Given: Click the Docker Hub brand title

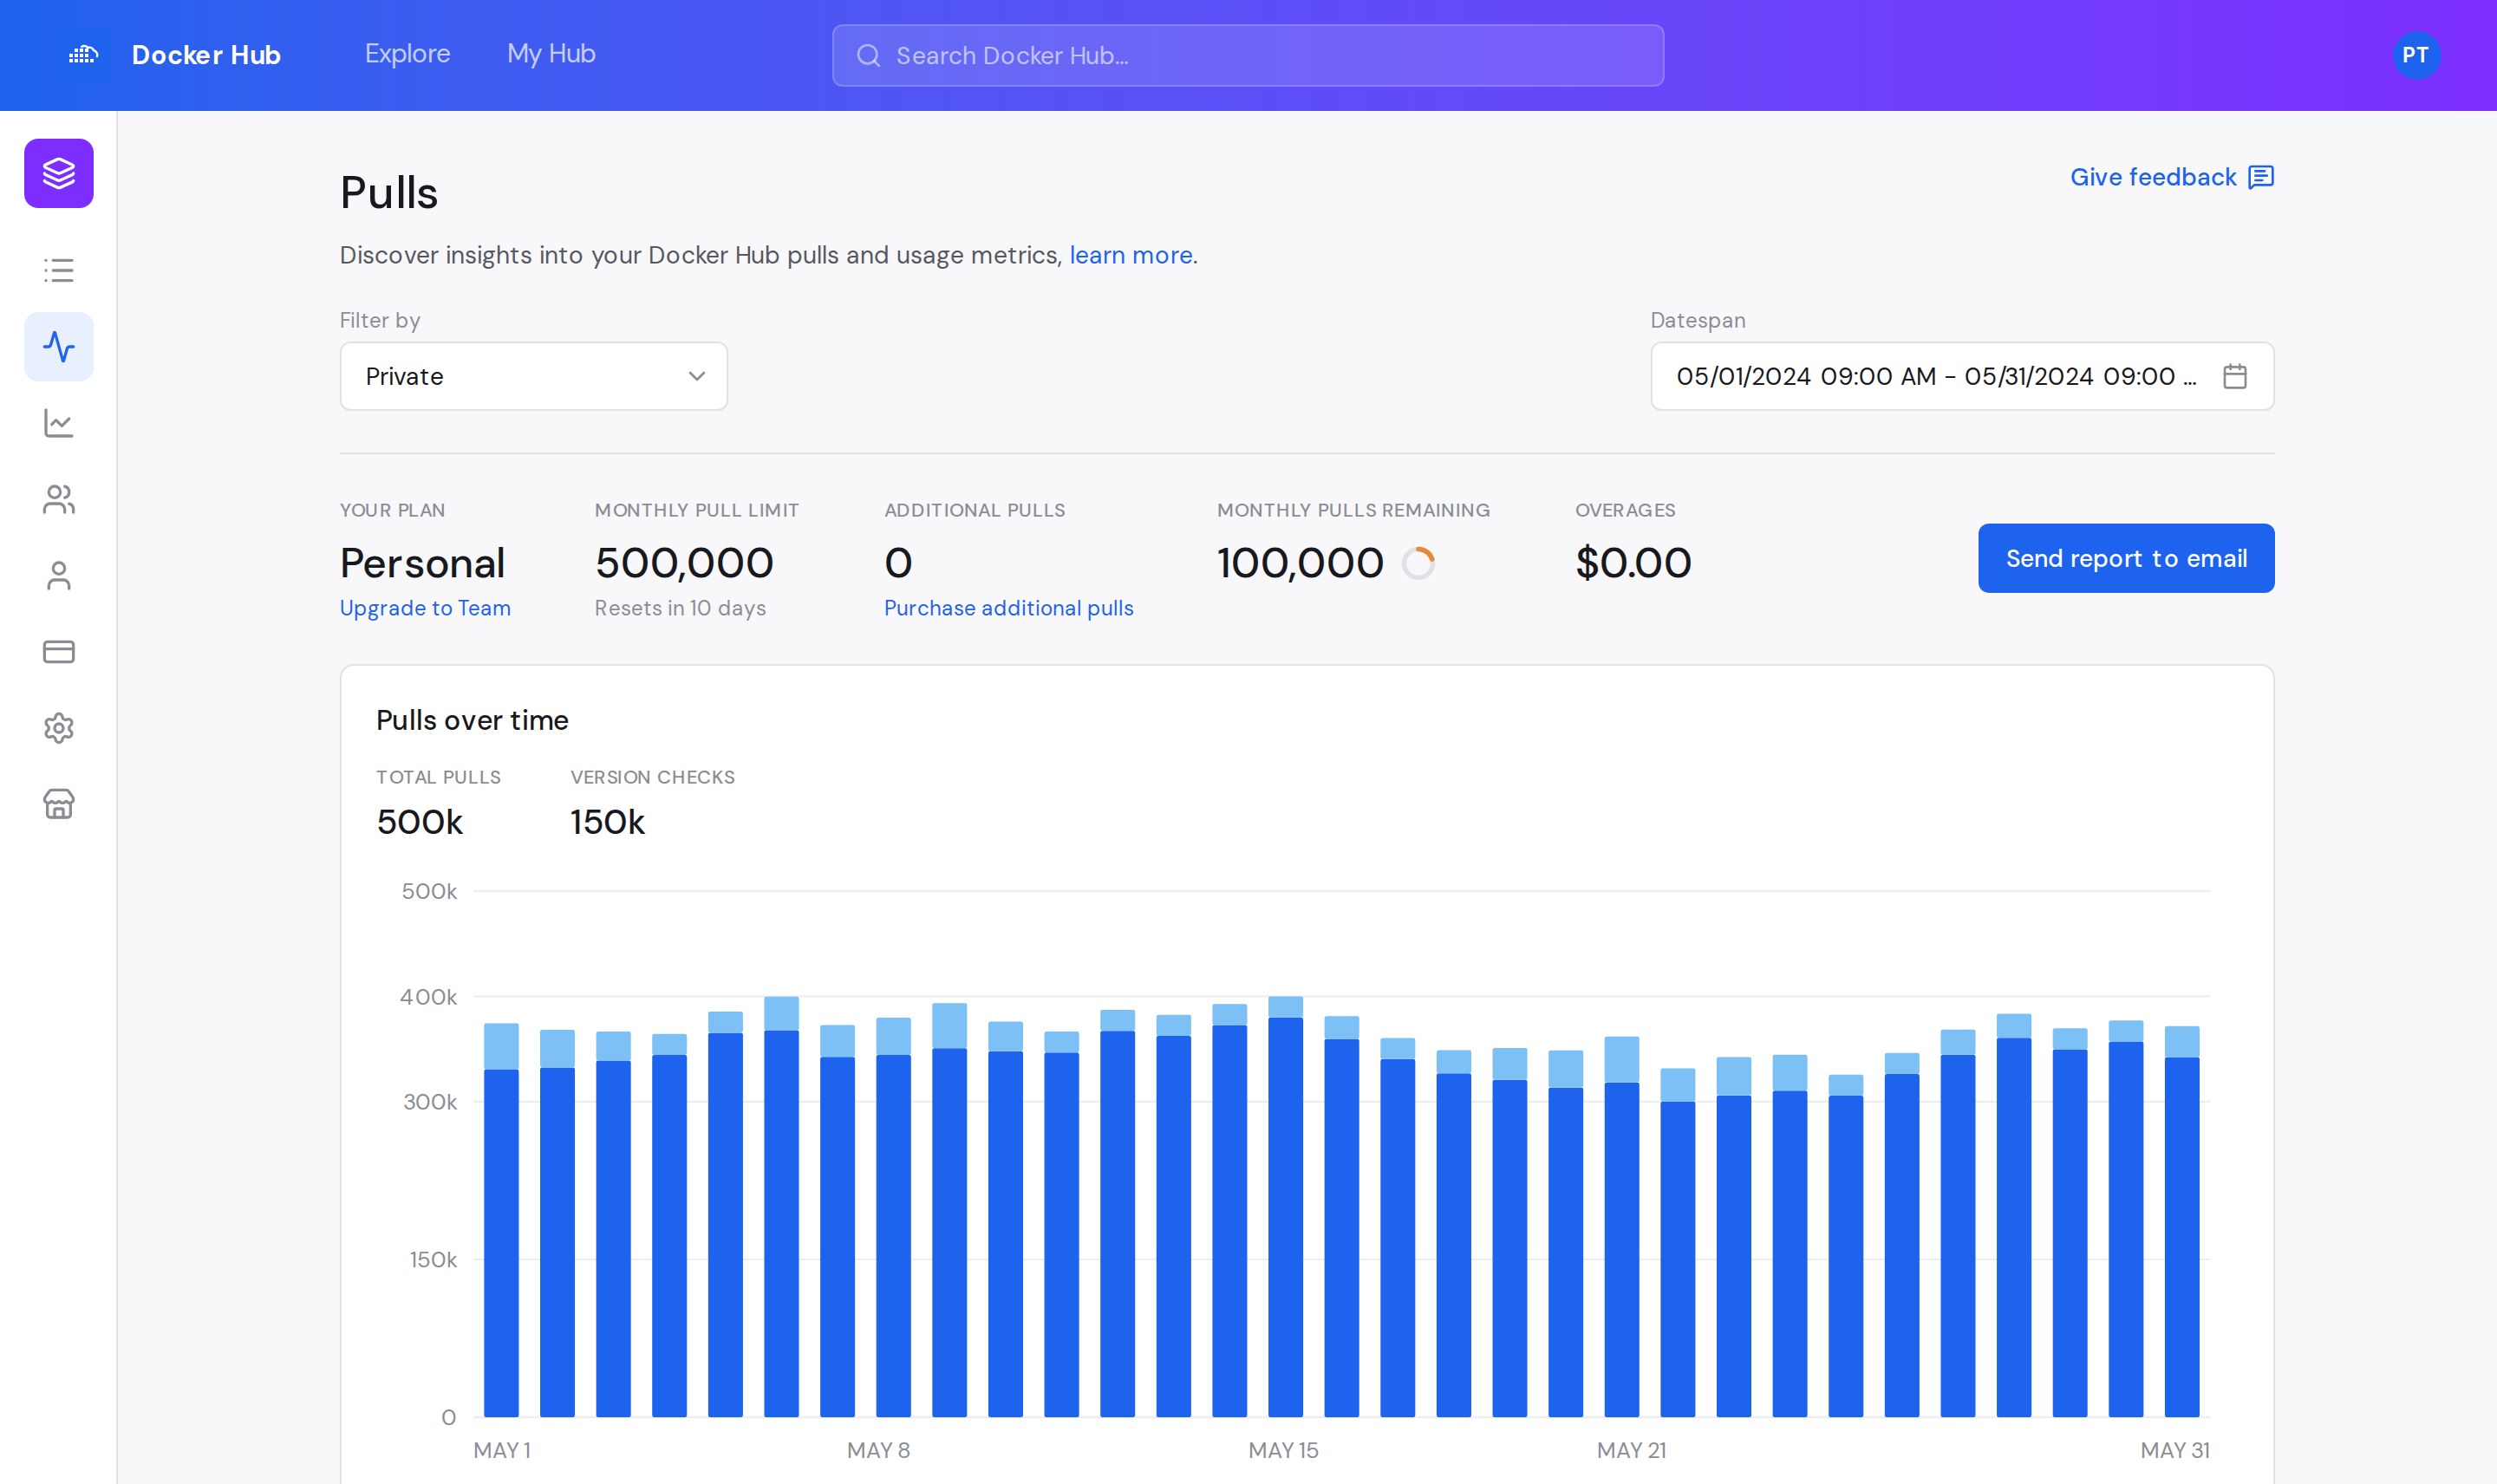Looking at the screenshot, I should [x=206, y=55].
